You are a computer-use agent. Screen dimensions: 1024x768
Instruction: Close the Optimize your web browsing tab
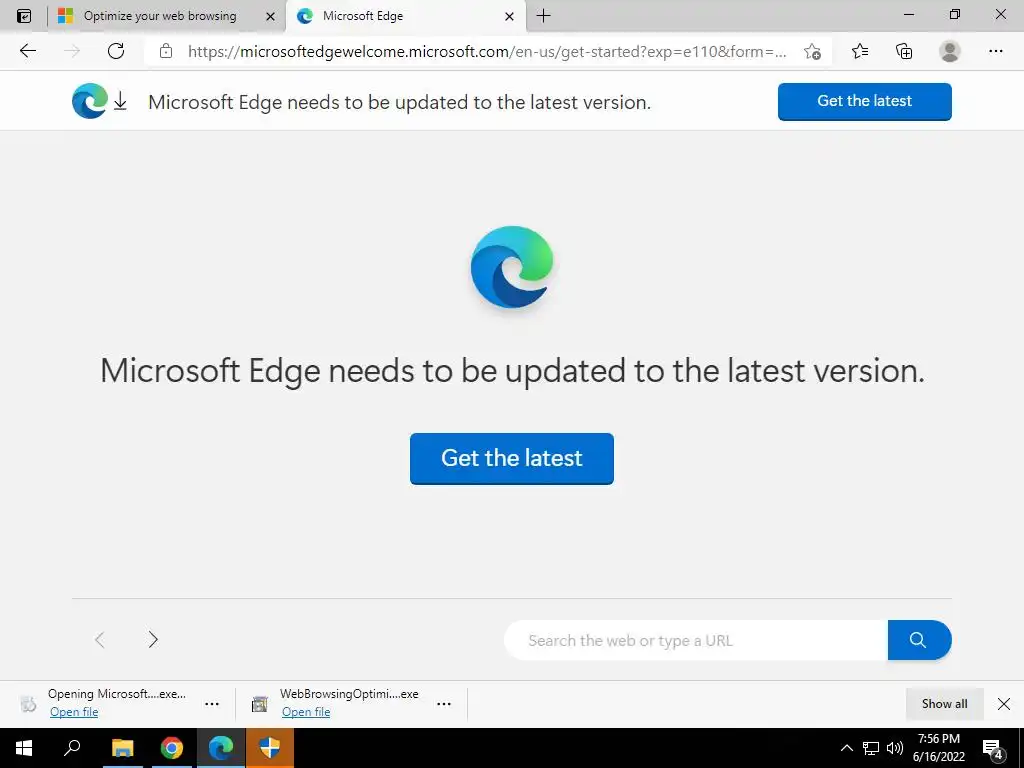coord(270,16)
